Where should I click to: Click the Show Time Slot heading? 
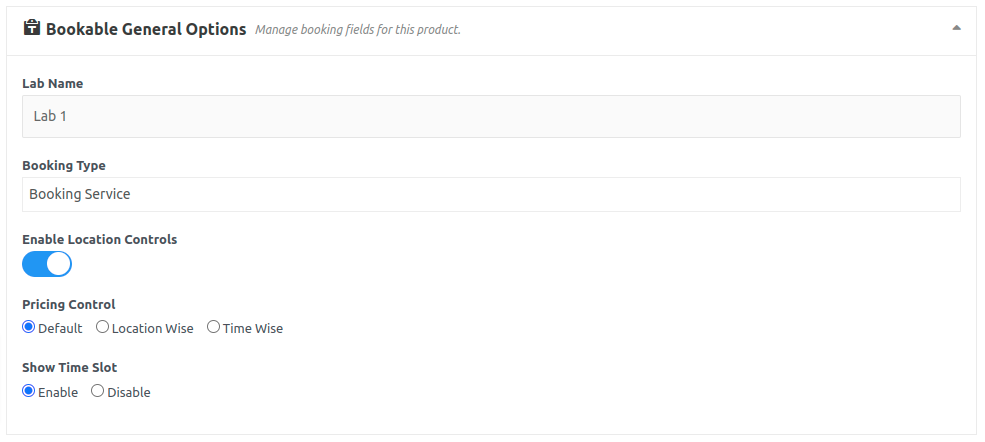(x=69, y=368)
